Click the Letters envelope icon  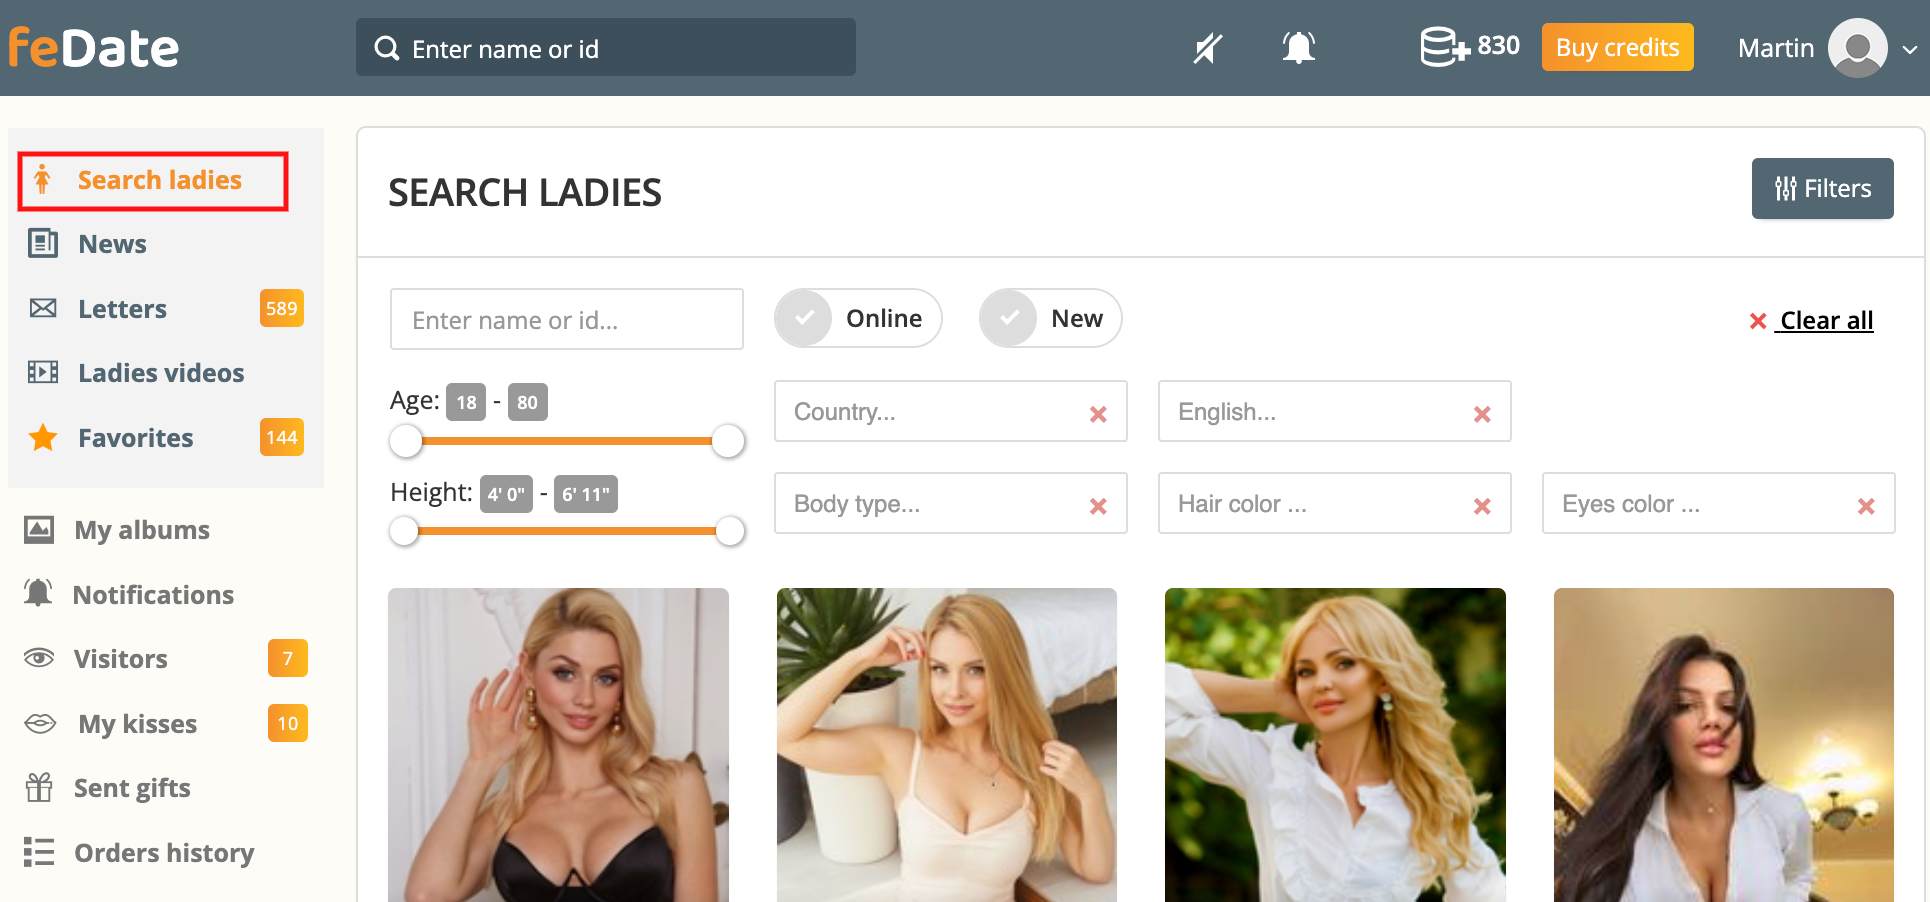[x=43, y=308]
